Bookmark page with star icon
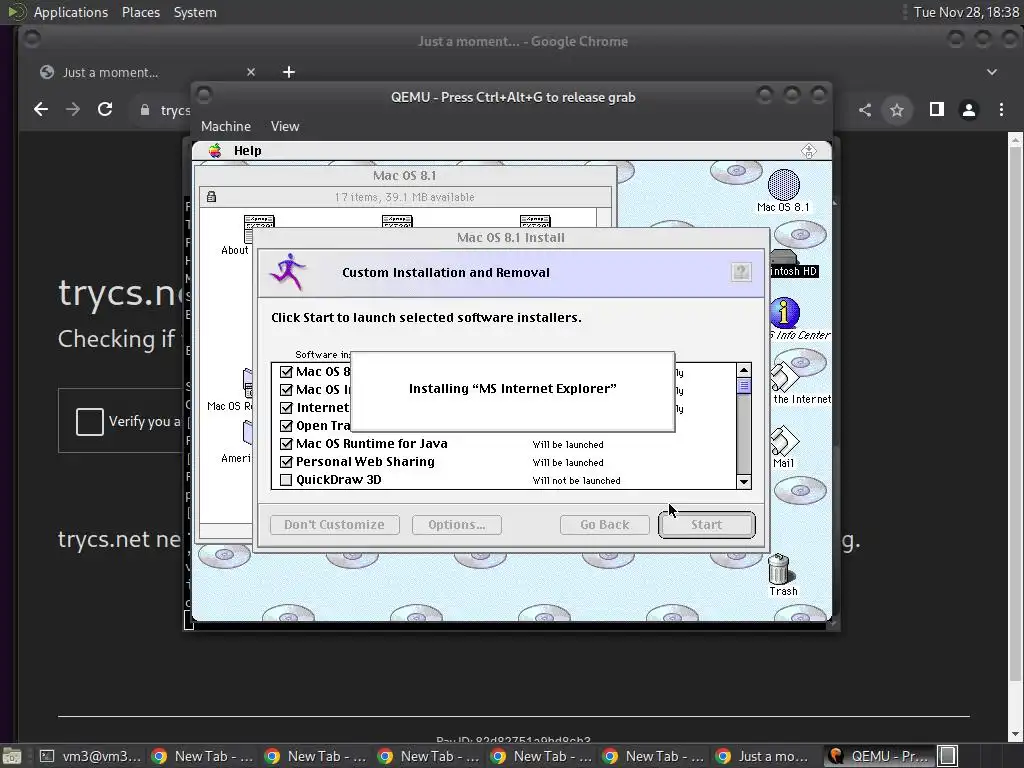1024x768 pixels. 897,110
